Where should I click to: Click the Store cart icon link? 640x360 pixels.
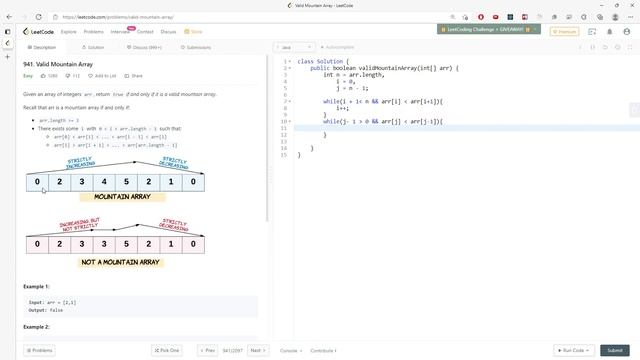point(193,31)
